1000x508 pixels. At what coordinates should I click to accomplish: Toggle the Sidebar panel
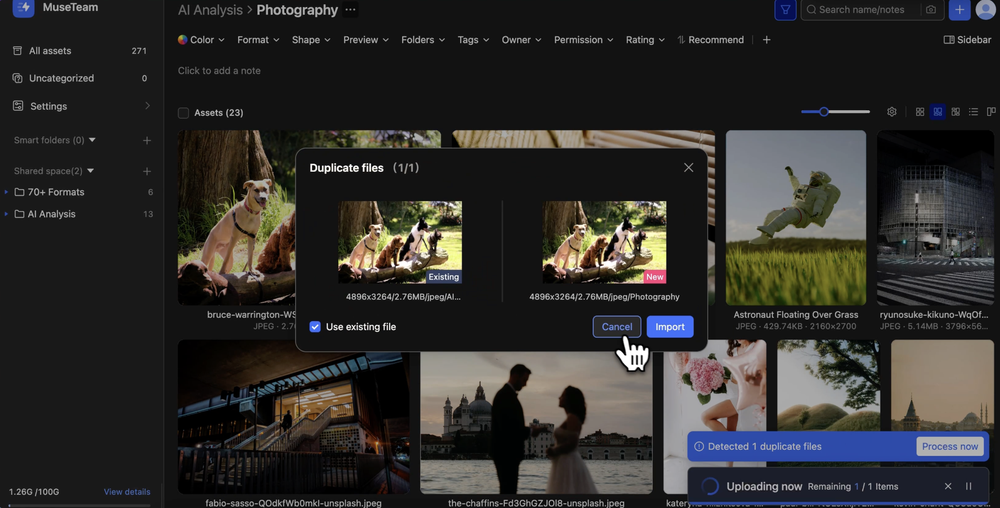pyautogui.click(x=967, y=40)
